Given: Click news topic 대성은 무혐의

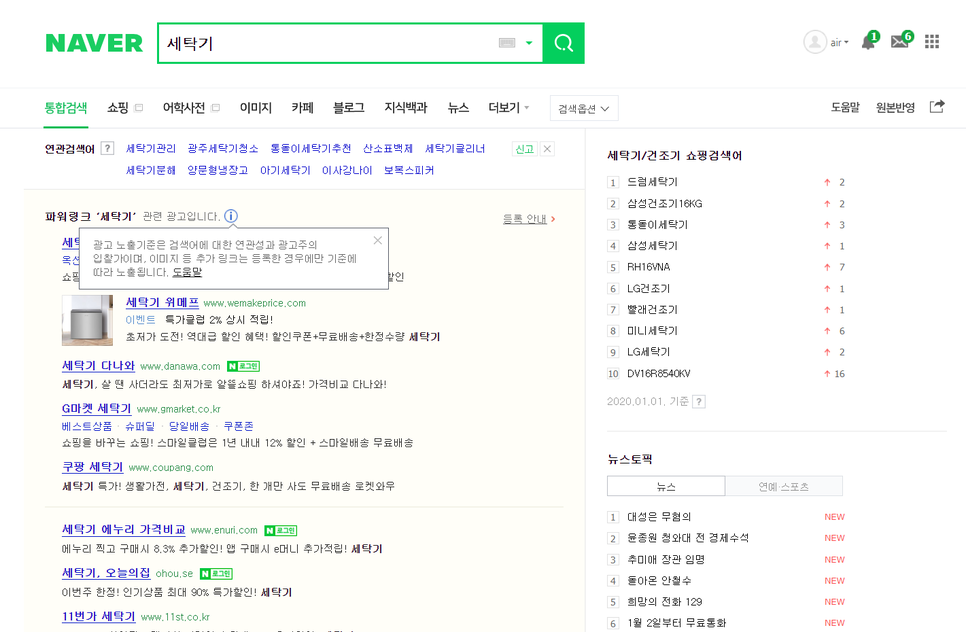Looking at the screenshot, I should click(x=659, y=517).
